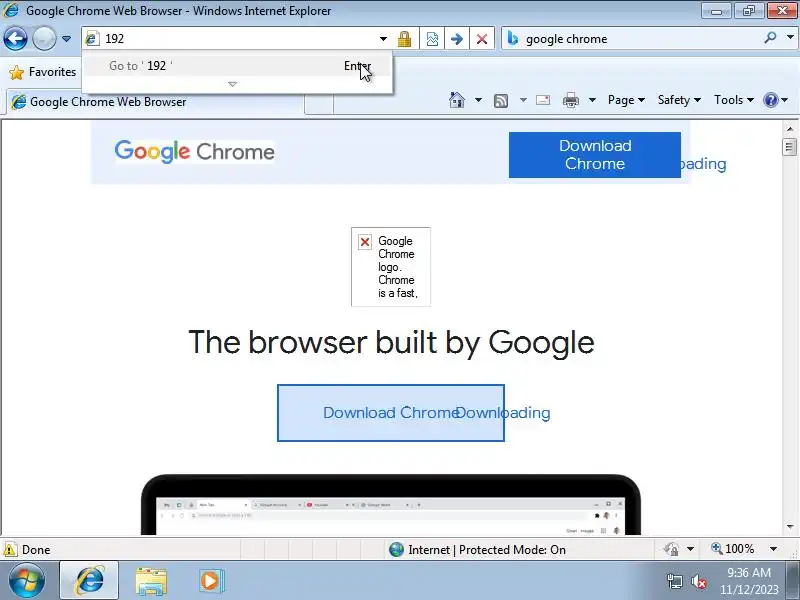The height and width of the screenshot is (600, 800).
Task: Click the Go arrow button
Action: (457, 39)
